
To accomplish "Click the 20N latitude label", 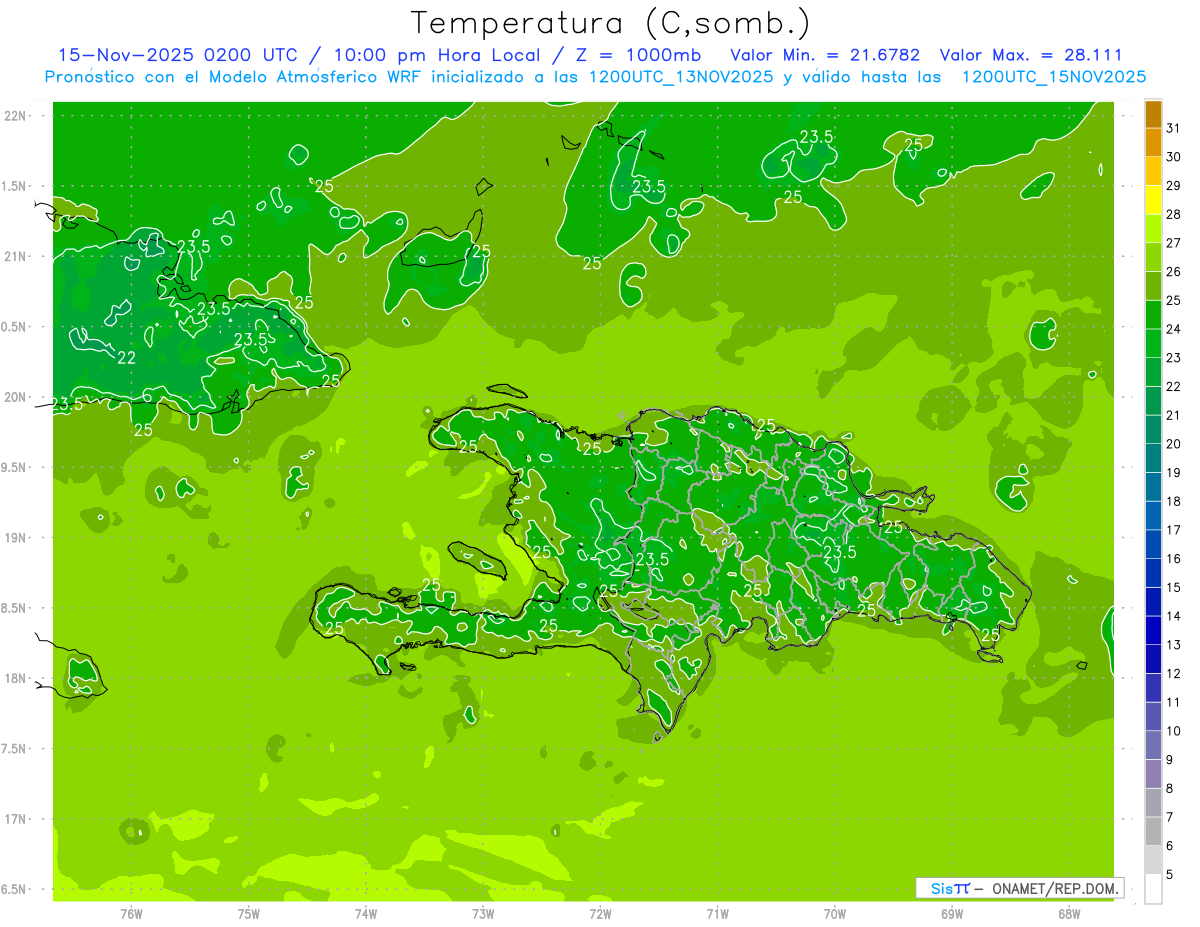I will click(15, 397).
